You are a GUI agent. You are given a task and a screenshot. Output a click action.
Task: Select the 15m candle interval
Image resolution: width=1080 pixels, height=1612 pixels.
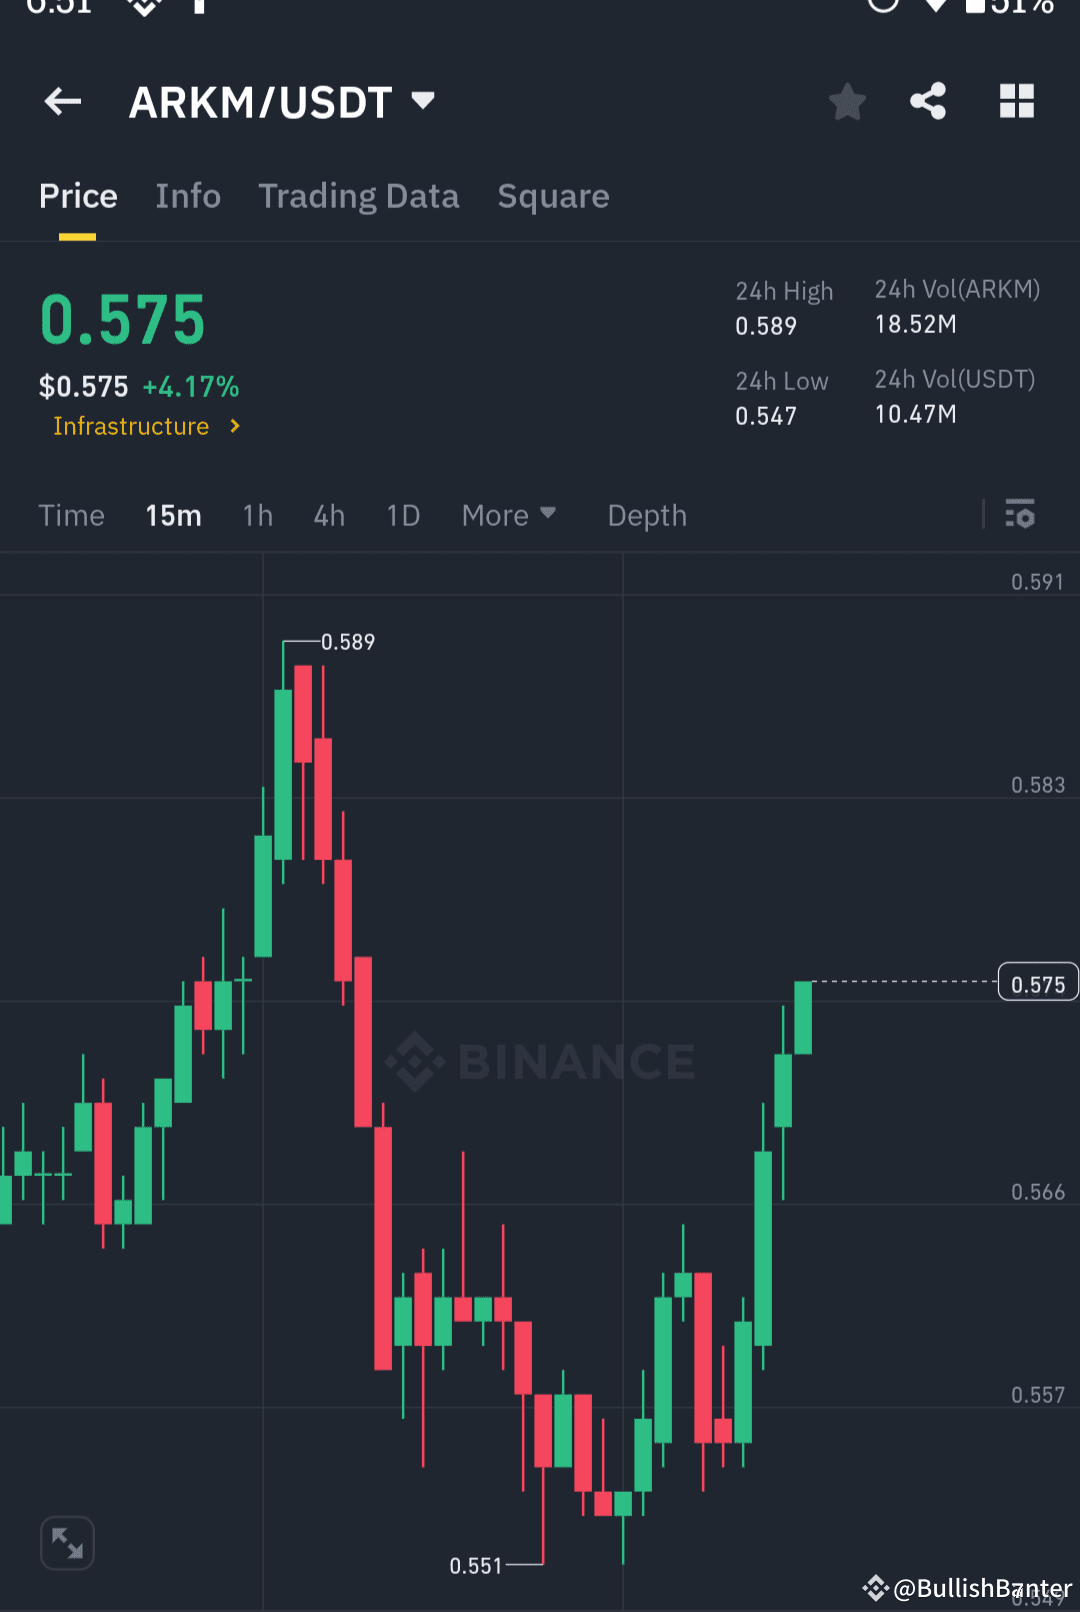[173, 515]
